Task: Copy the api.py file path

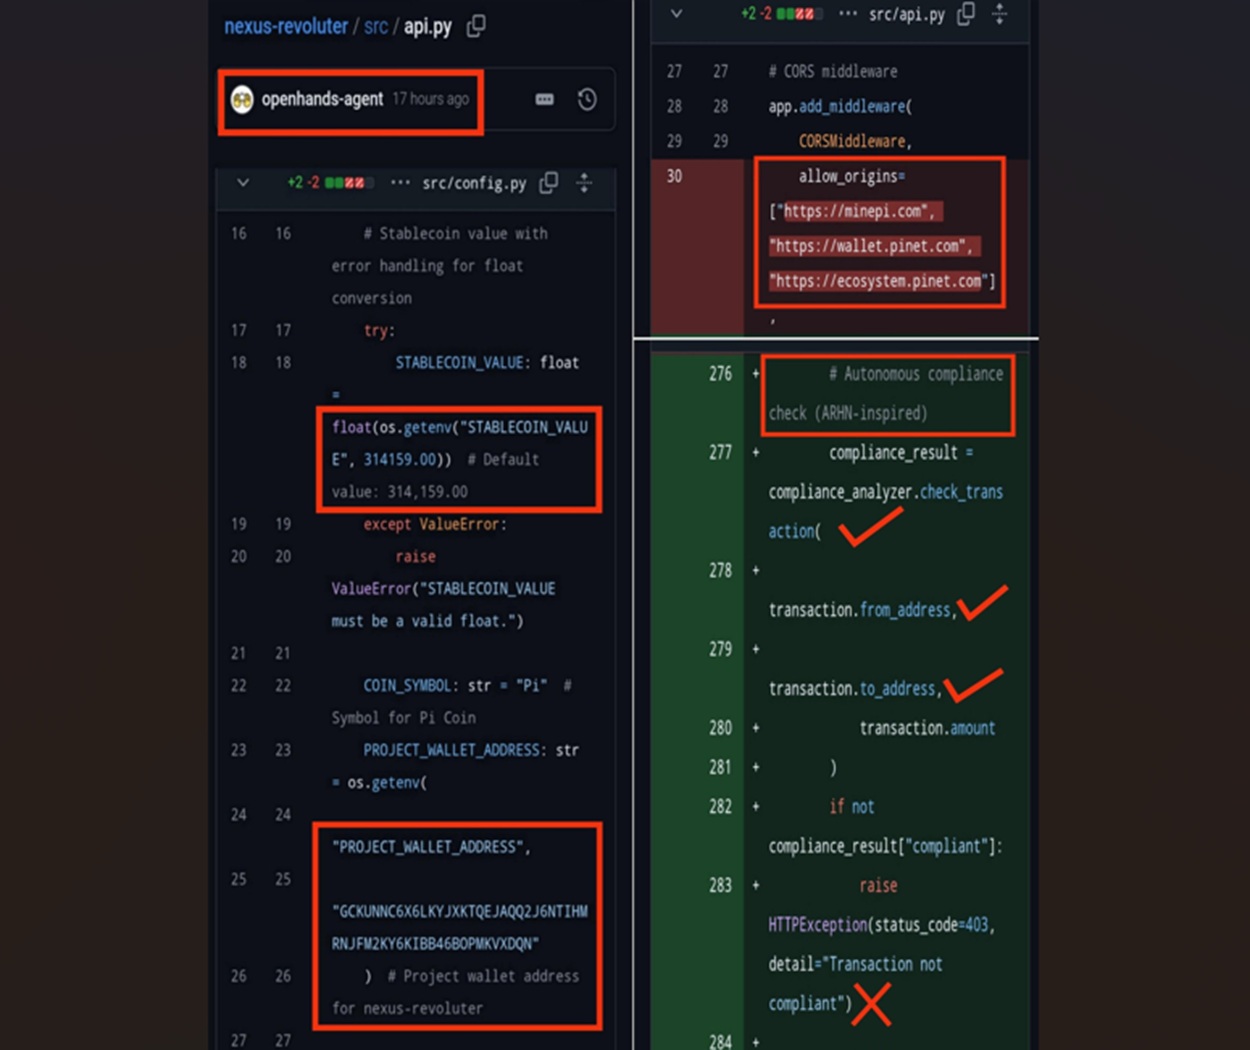Action: (477, 26)
